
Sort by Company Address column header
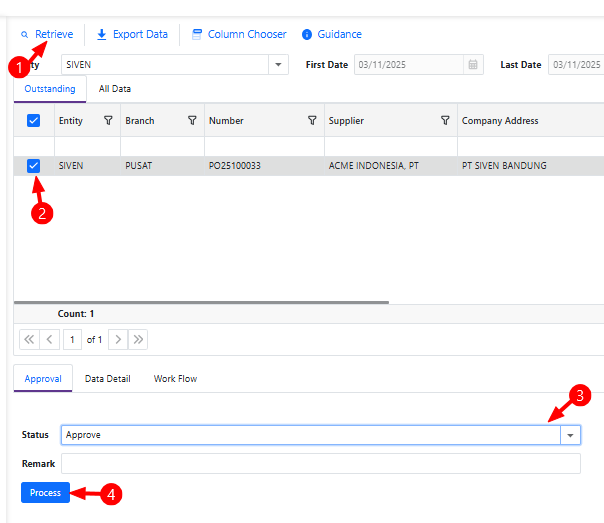(x=500, y=121)
